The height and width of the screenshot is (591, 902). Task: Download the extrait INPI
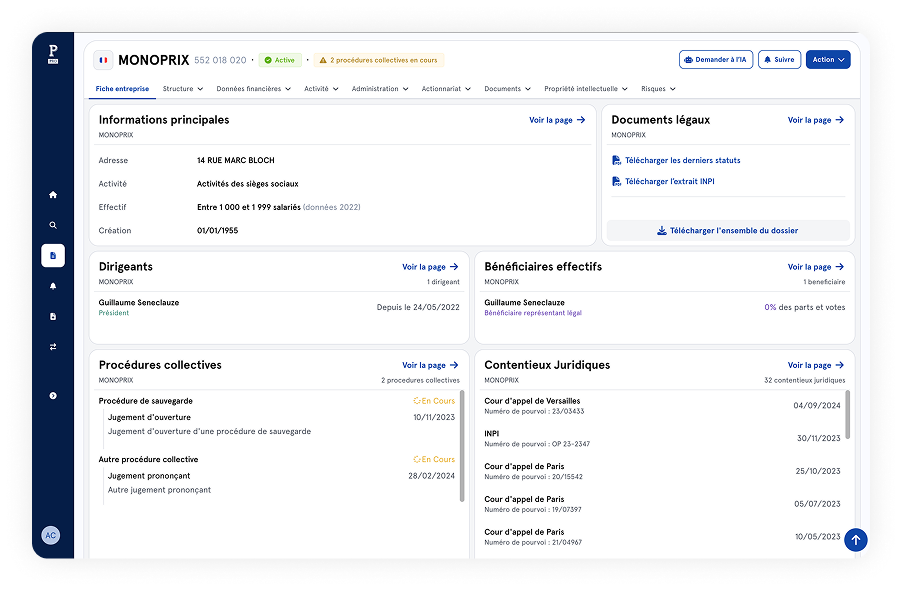[x=670, y=181]
